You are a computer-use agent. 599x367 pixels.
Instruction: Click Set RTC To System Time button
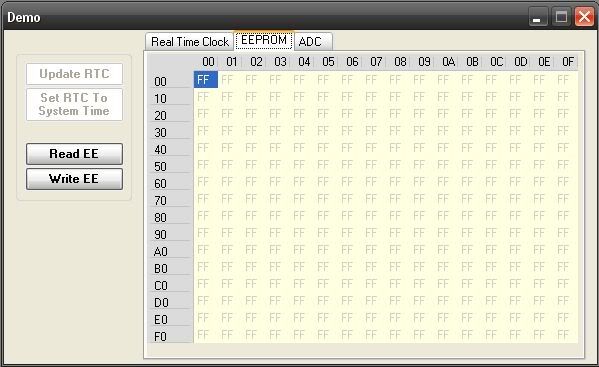(x=74, y=105)
